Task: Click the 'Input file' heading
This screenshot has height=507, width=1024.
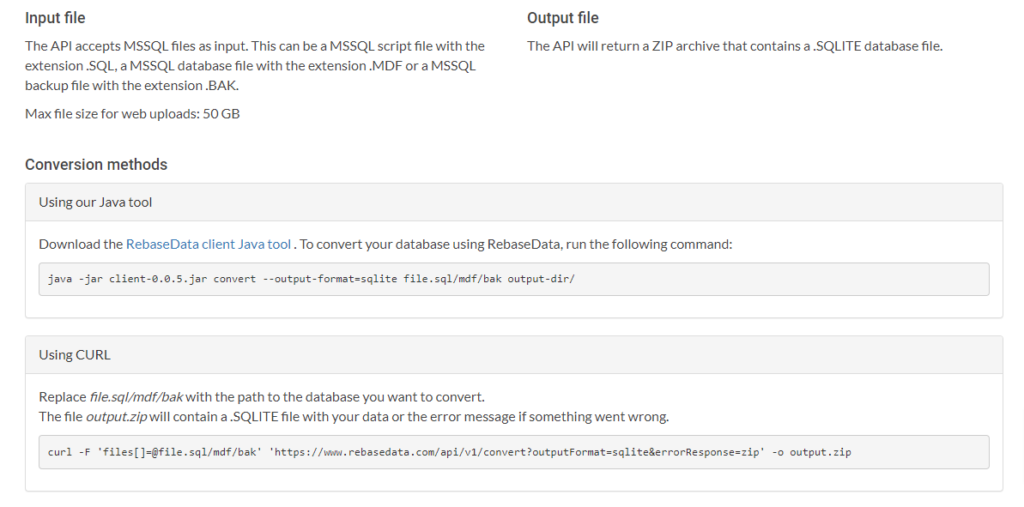Action: pyautogui.click(x=55, y=18)
